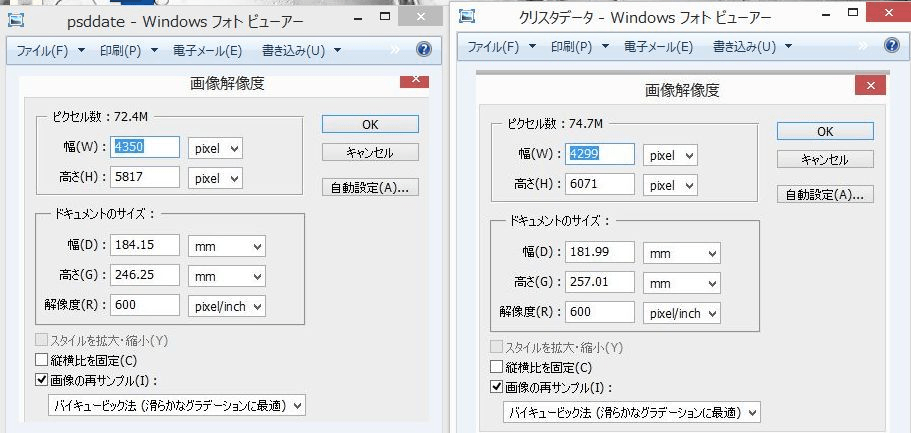
Task: Click height field showing 5817
Action: click(x=145, y=177)
